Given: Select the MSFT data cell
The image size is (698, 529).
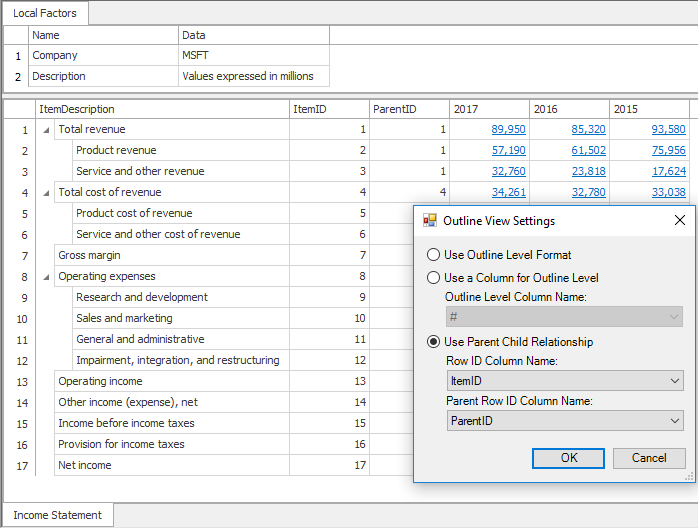Looking at the screenshot, I should point(254,55).
